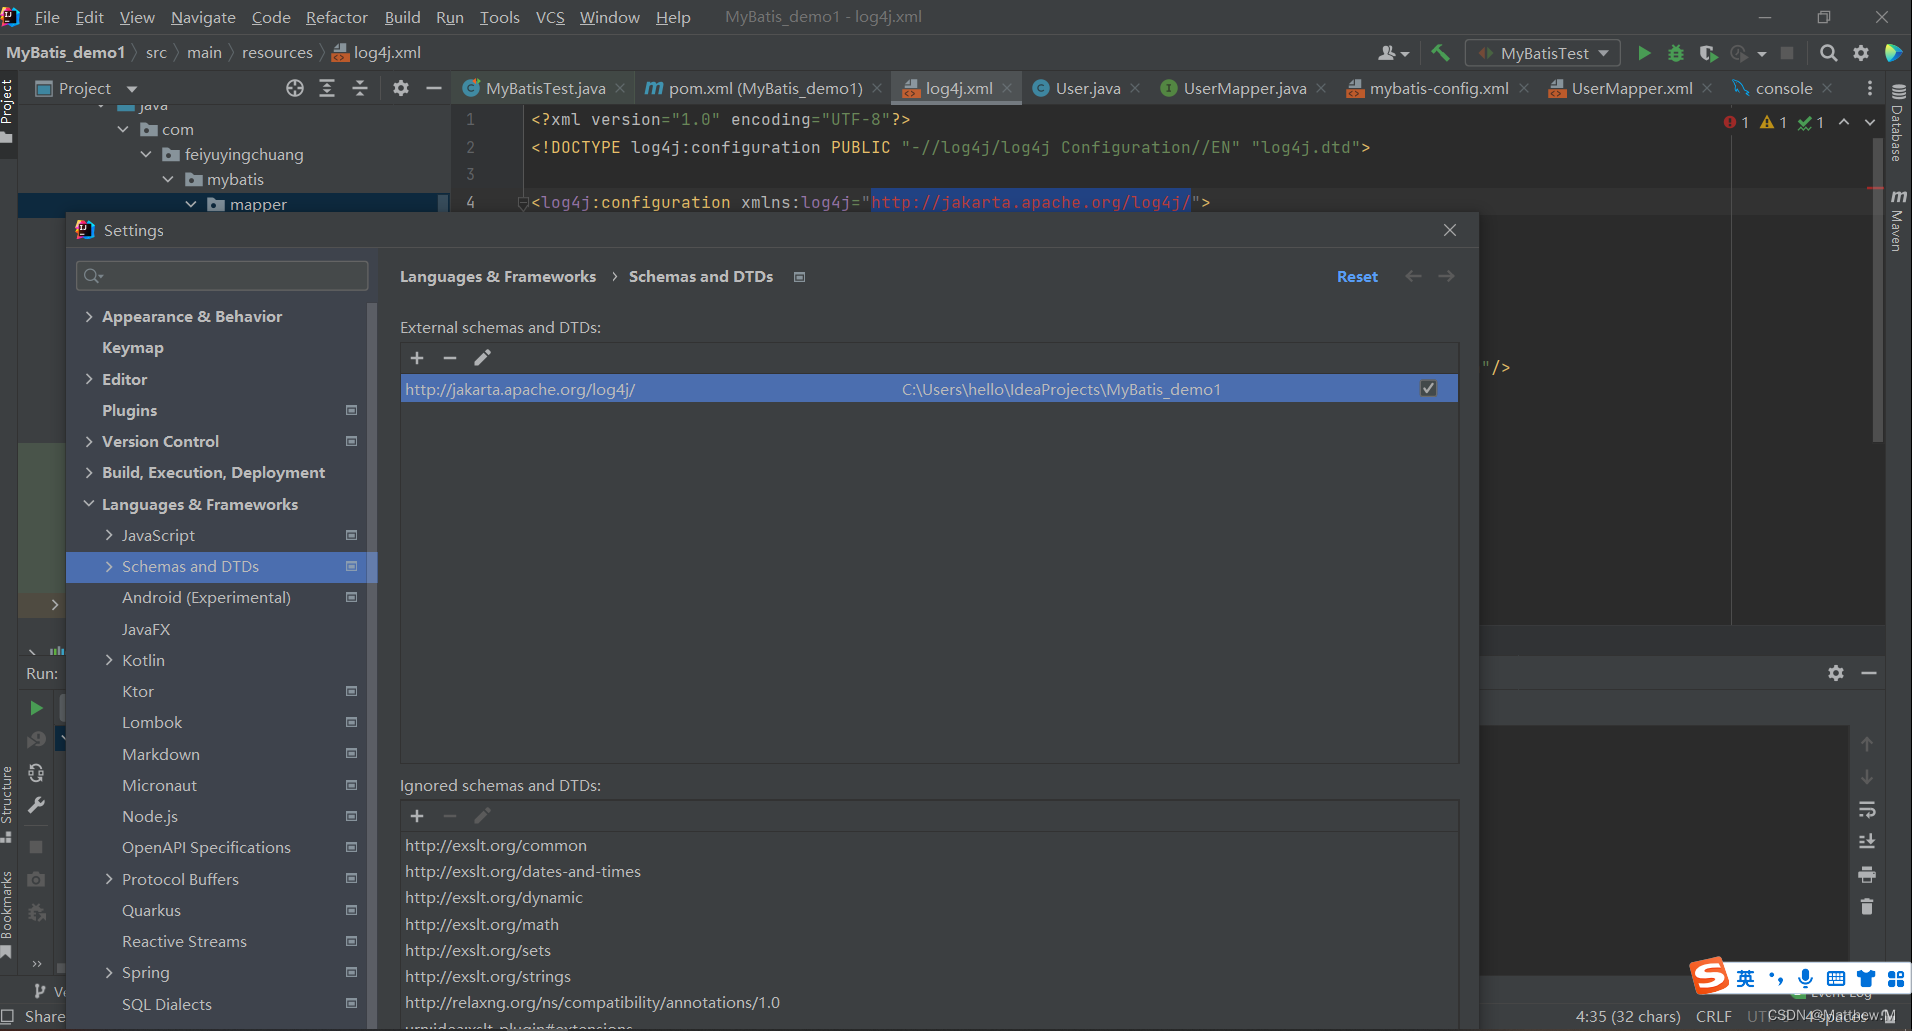Open the Lombok settings page
This screenshot has height=1031, width=1912.
coord(152,722)
